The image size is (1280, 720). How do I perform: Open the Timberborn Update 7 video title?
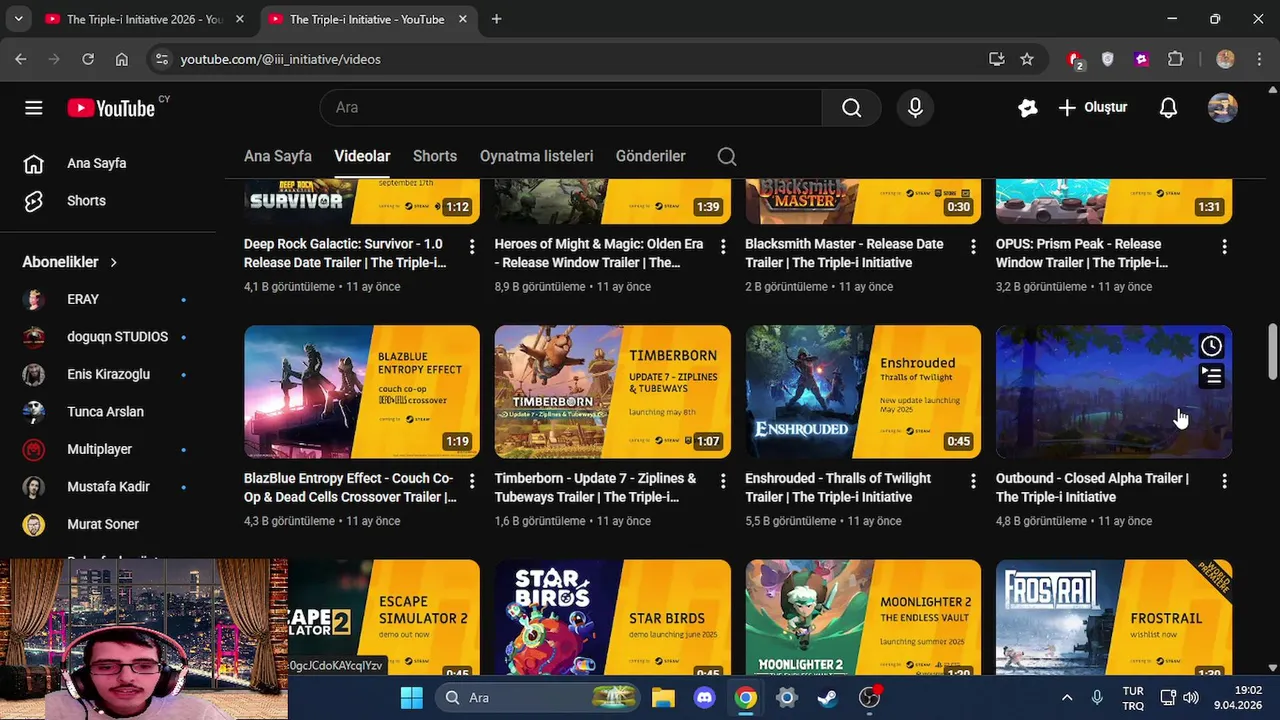click(x=596, y=487)
